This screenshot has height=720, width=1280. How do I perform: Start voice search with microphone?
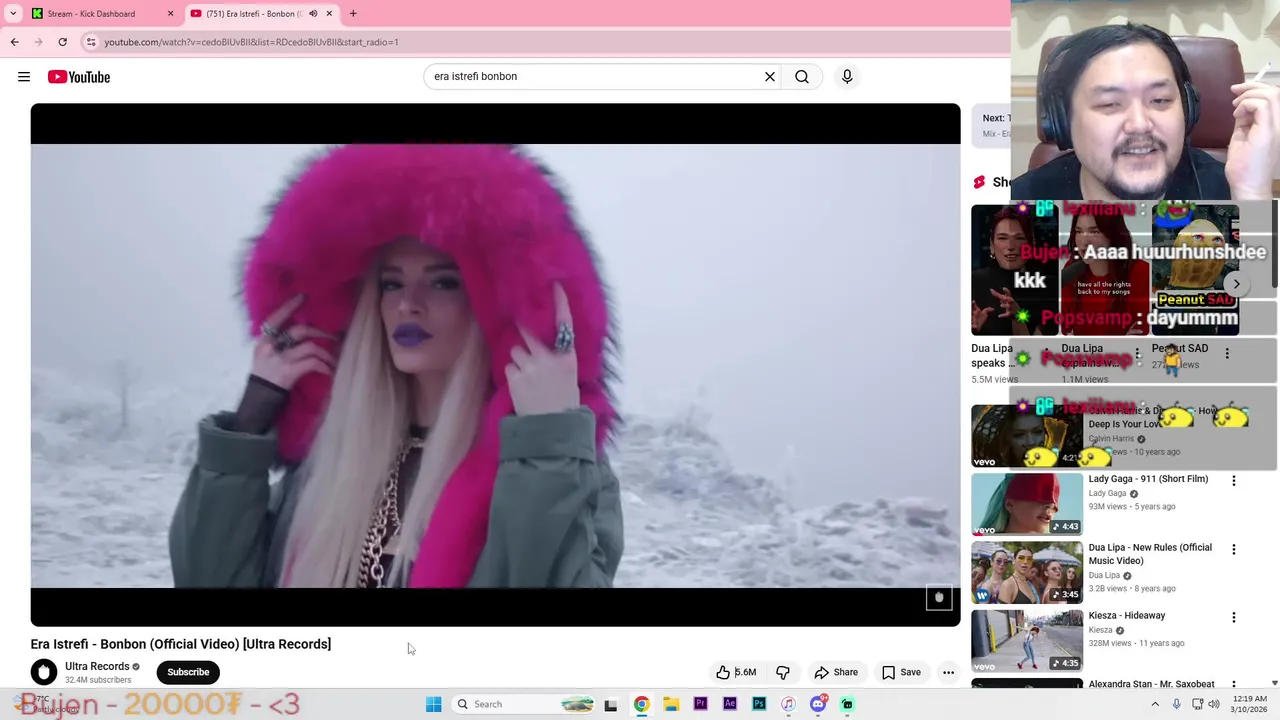[x=847, y=76]
